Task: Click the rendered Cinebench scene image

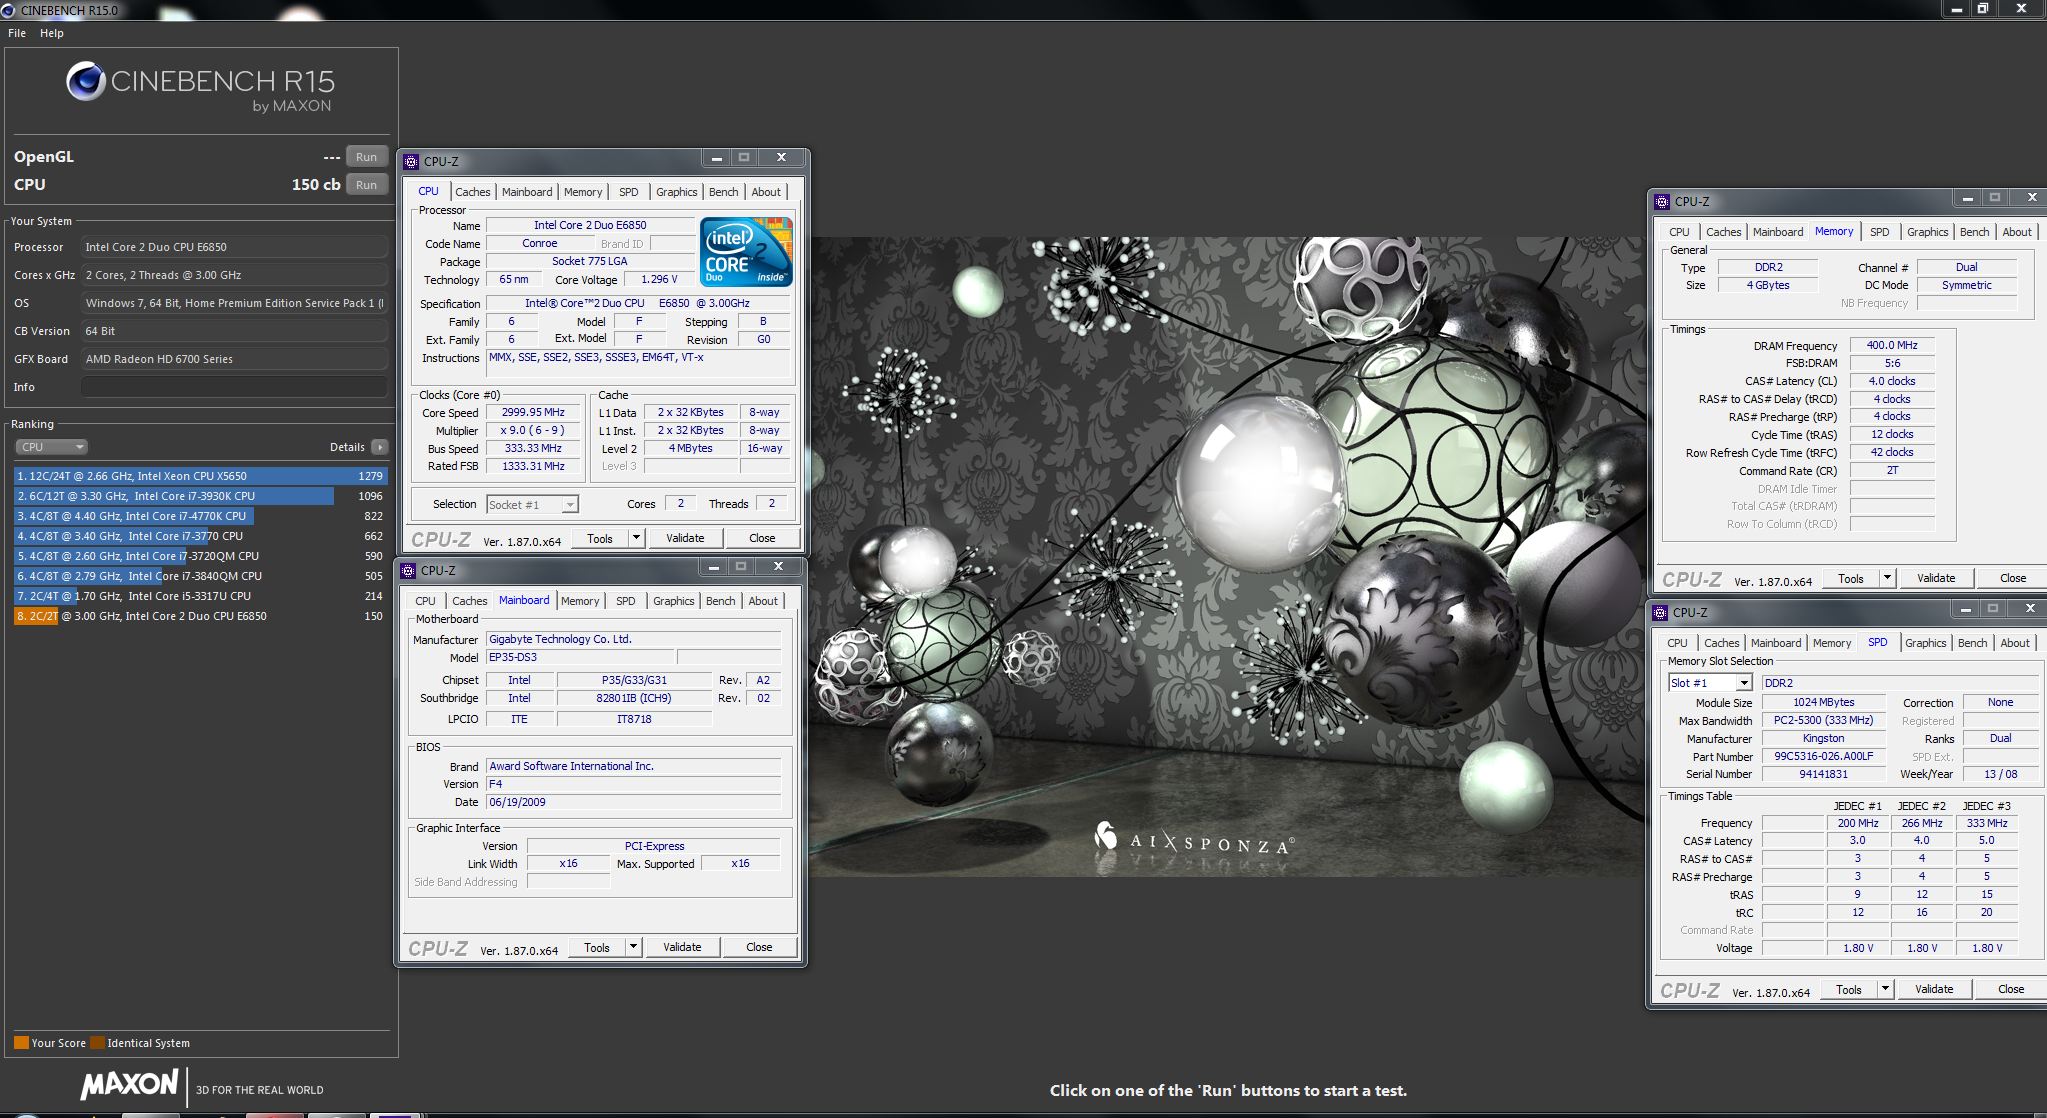Action: [x=1228, y=557]
